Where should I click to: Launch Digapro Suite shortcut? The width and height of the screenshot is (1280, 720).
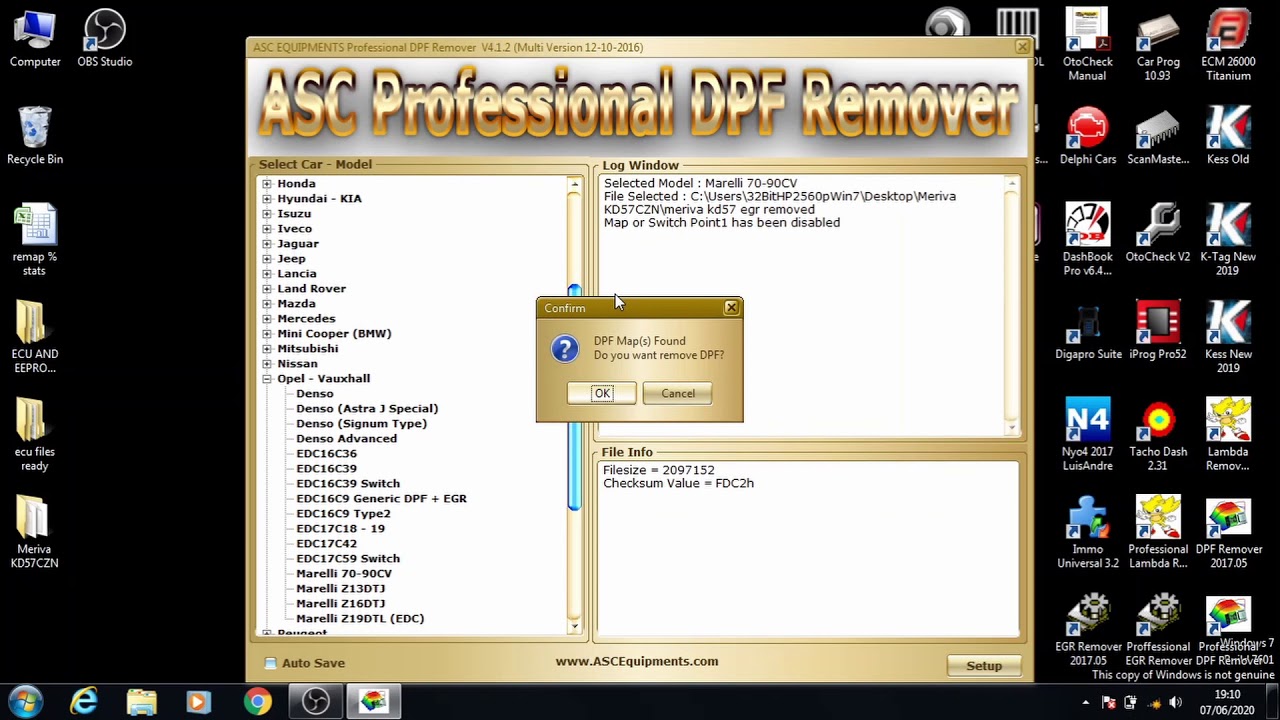[x=1088, y=331]
